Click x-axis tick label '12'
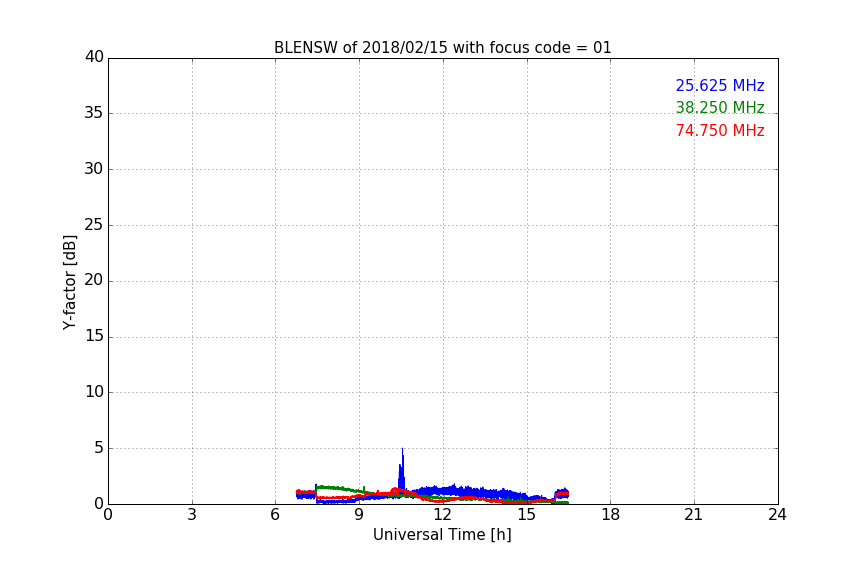Viewport: 864px width, 576px height. click(443, 515)
